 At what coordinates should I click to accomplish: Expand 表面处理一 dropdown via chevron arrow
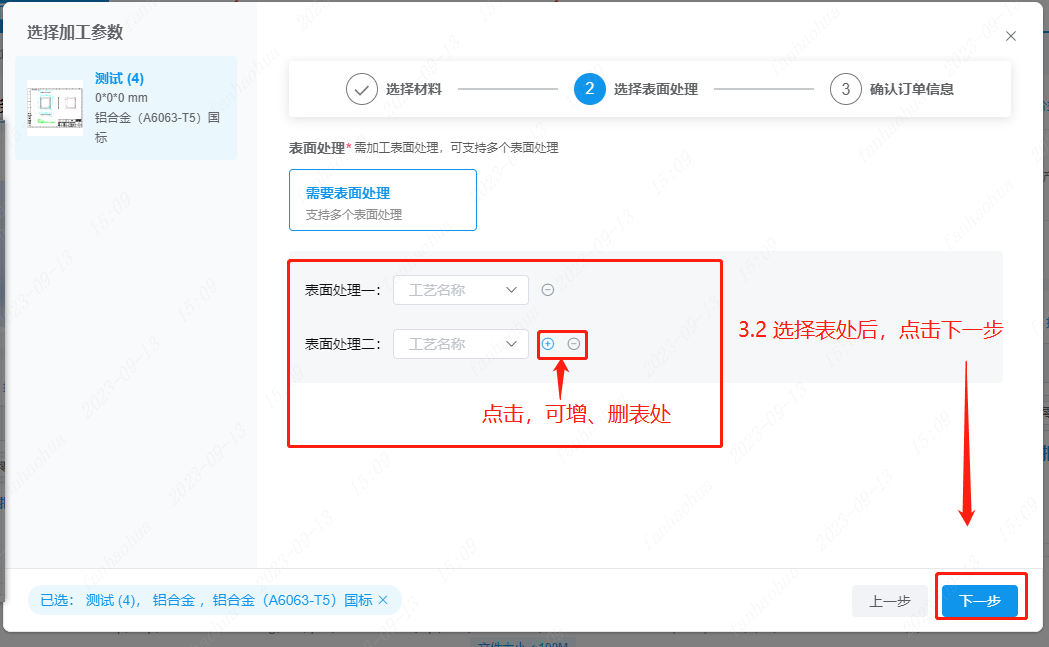pos(512,290)
